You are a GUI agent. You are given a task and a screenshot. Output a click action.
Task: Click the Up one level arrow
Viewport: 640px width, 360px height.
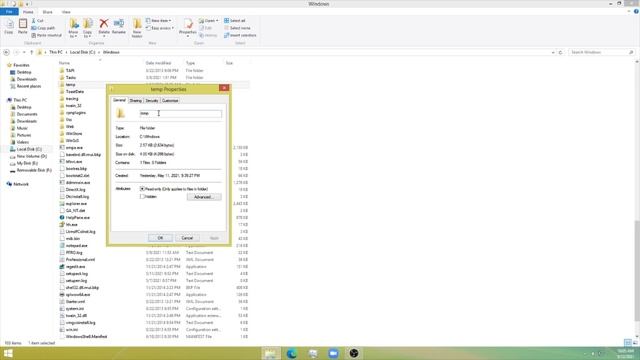[31, 52]
